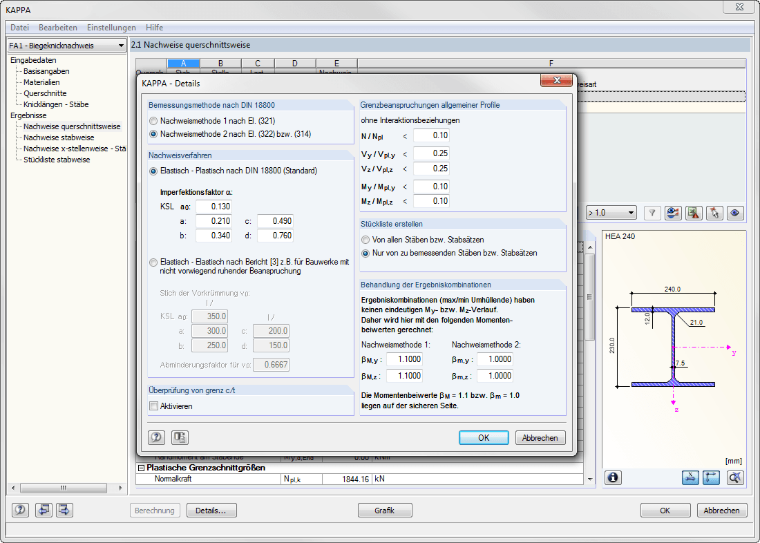
Task: Click the default-values icon beside the dialog help button
Action: 180,437
